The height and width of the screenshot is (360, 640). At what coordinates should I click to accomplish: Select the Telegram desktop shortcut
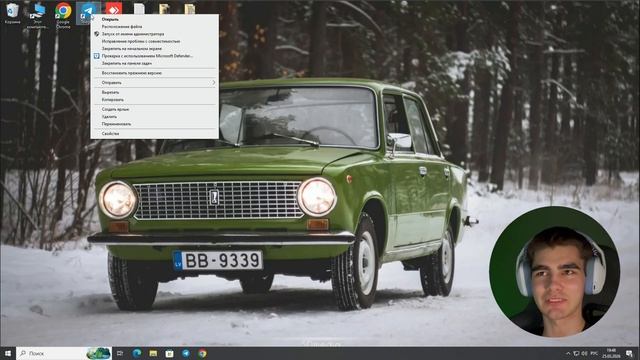[x=87, y=12]
